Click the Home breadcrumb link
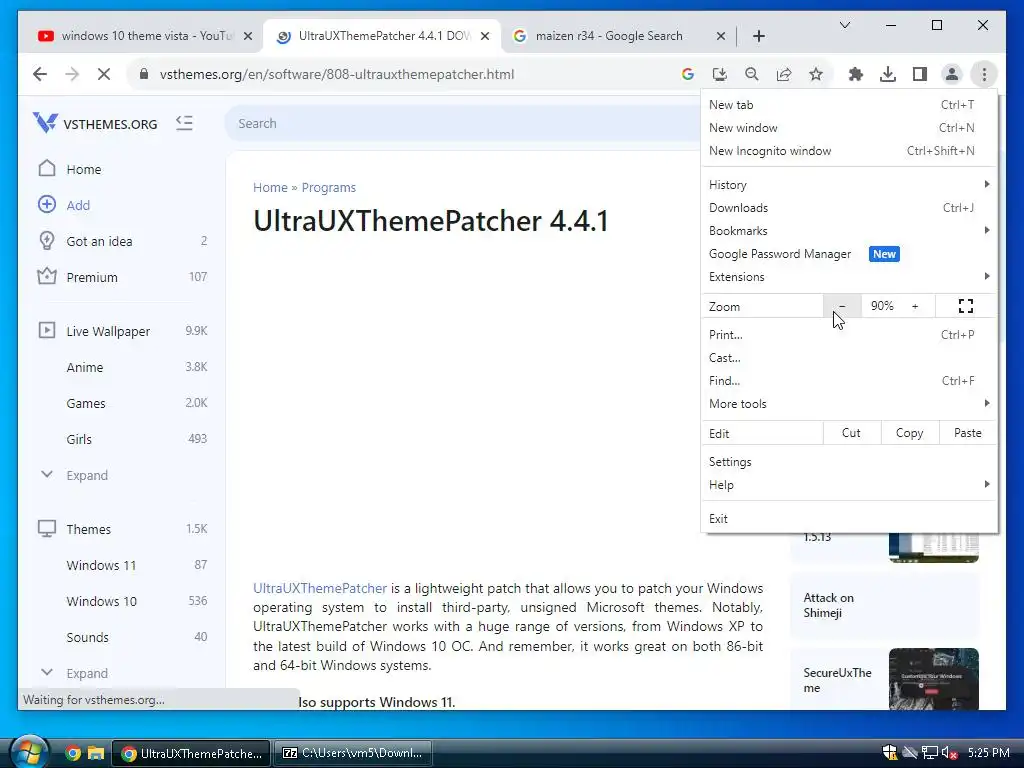This screenshot has height=768, width=1024. (270, 187)
